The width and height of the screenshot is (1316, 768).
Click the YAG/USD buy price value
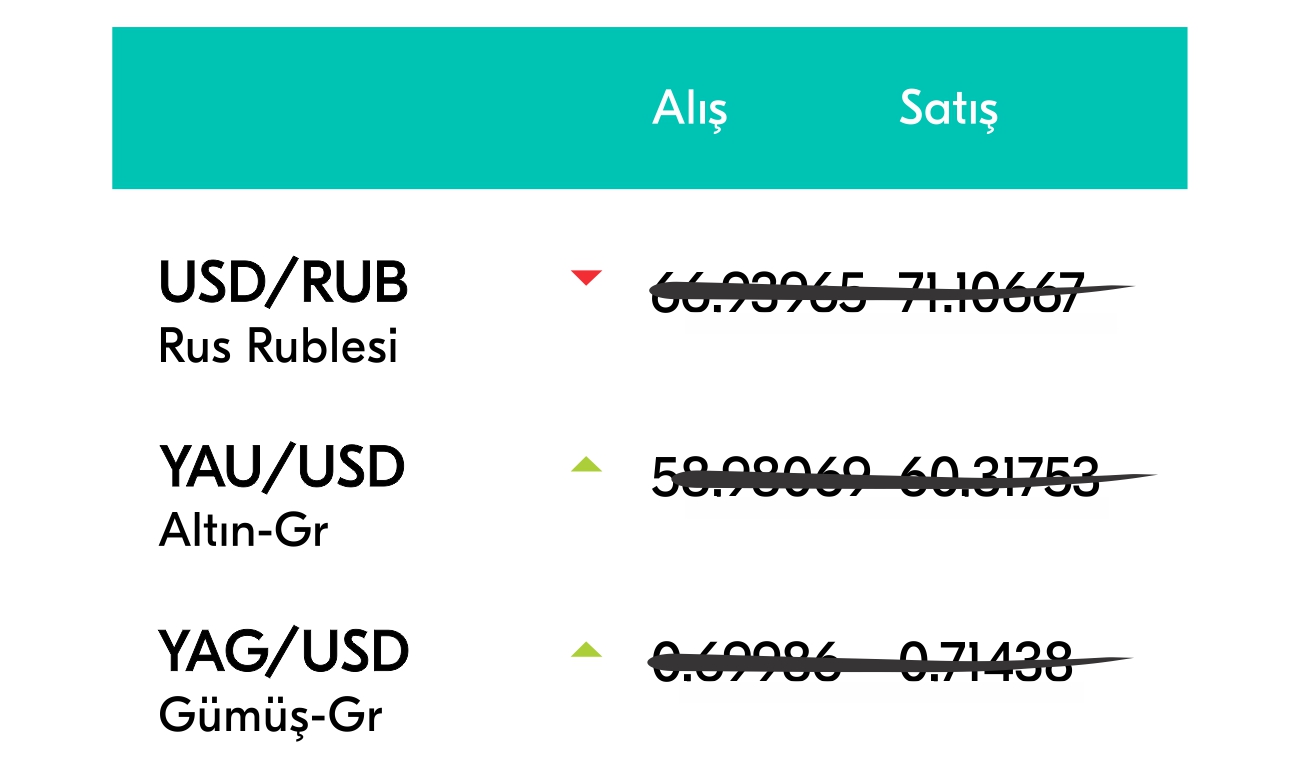tap(745, 662)
